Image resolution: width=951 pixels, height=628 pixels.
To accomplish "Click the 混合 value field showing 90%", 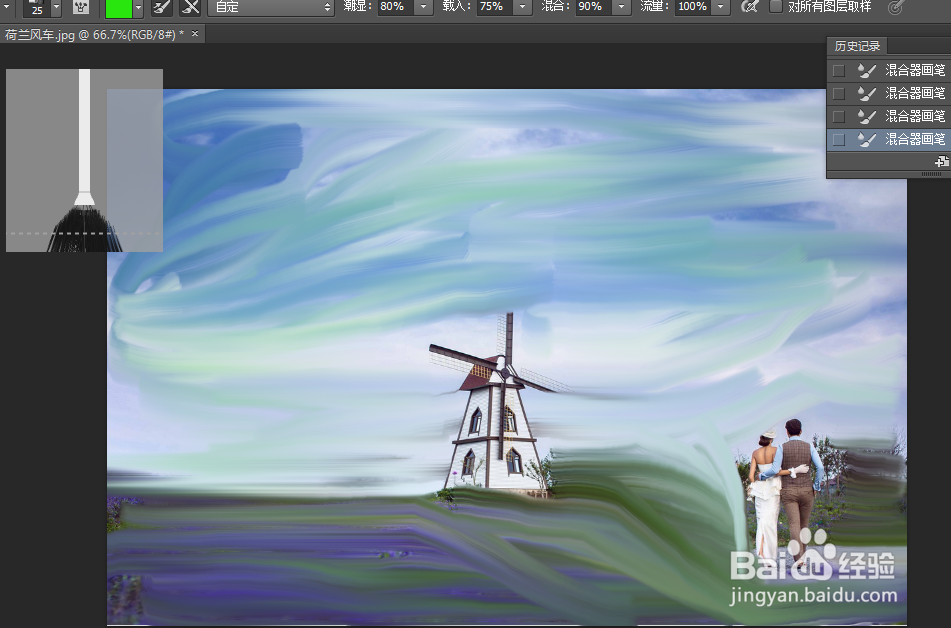I will (594, 7).
